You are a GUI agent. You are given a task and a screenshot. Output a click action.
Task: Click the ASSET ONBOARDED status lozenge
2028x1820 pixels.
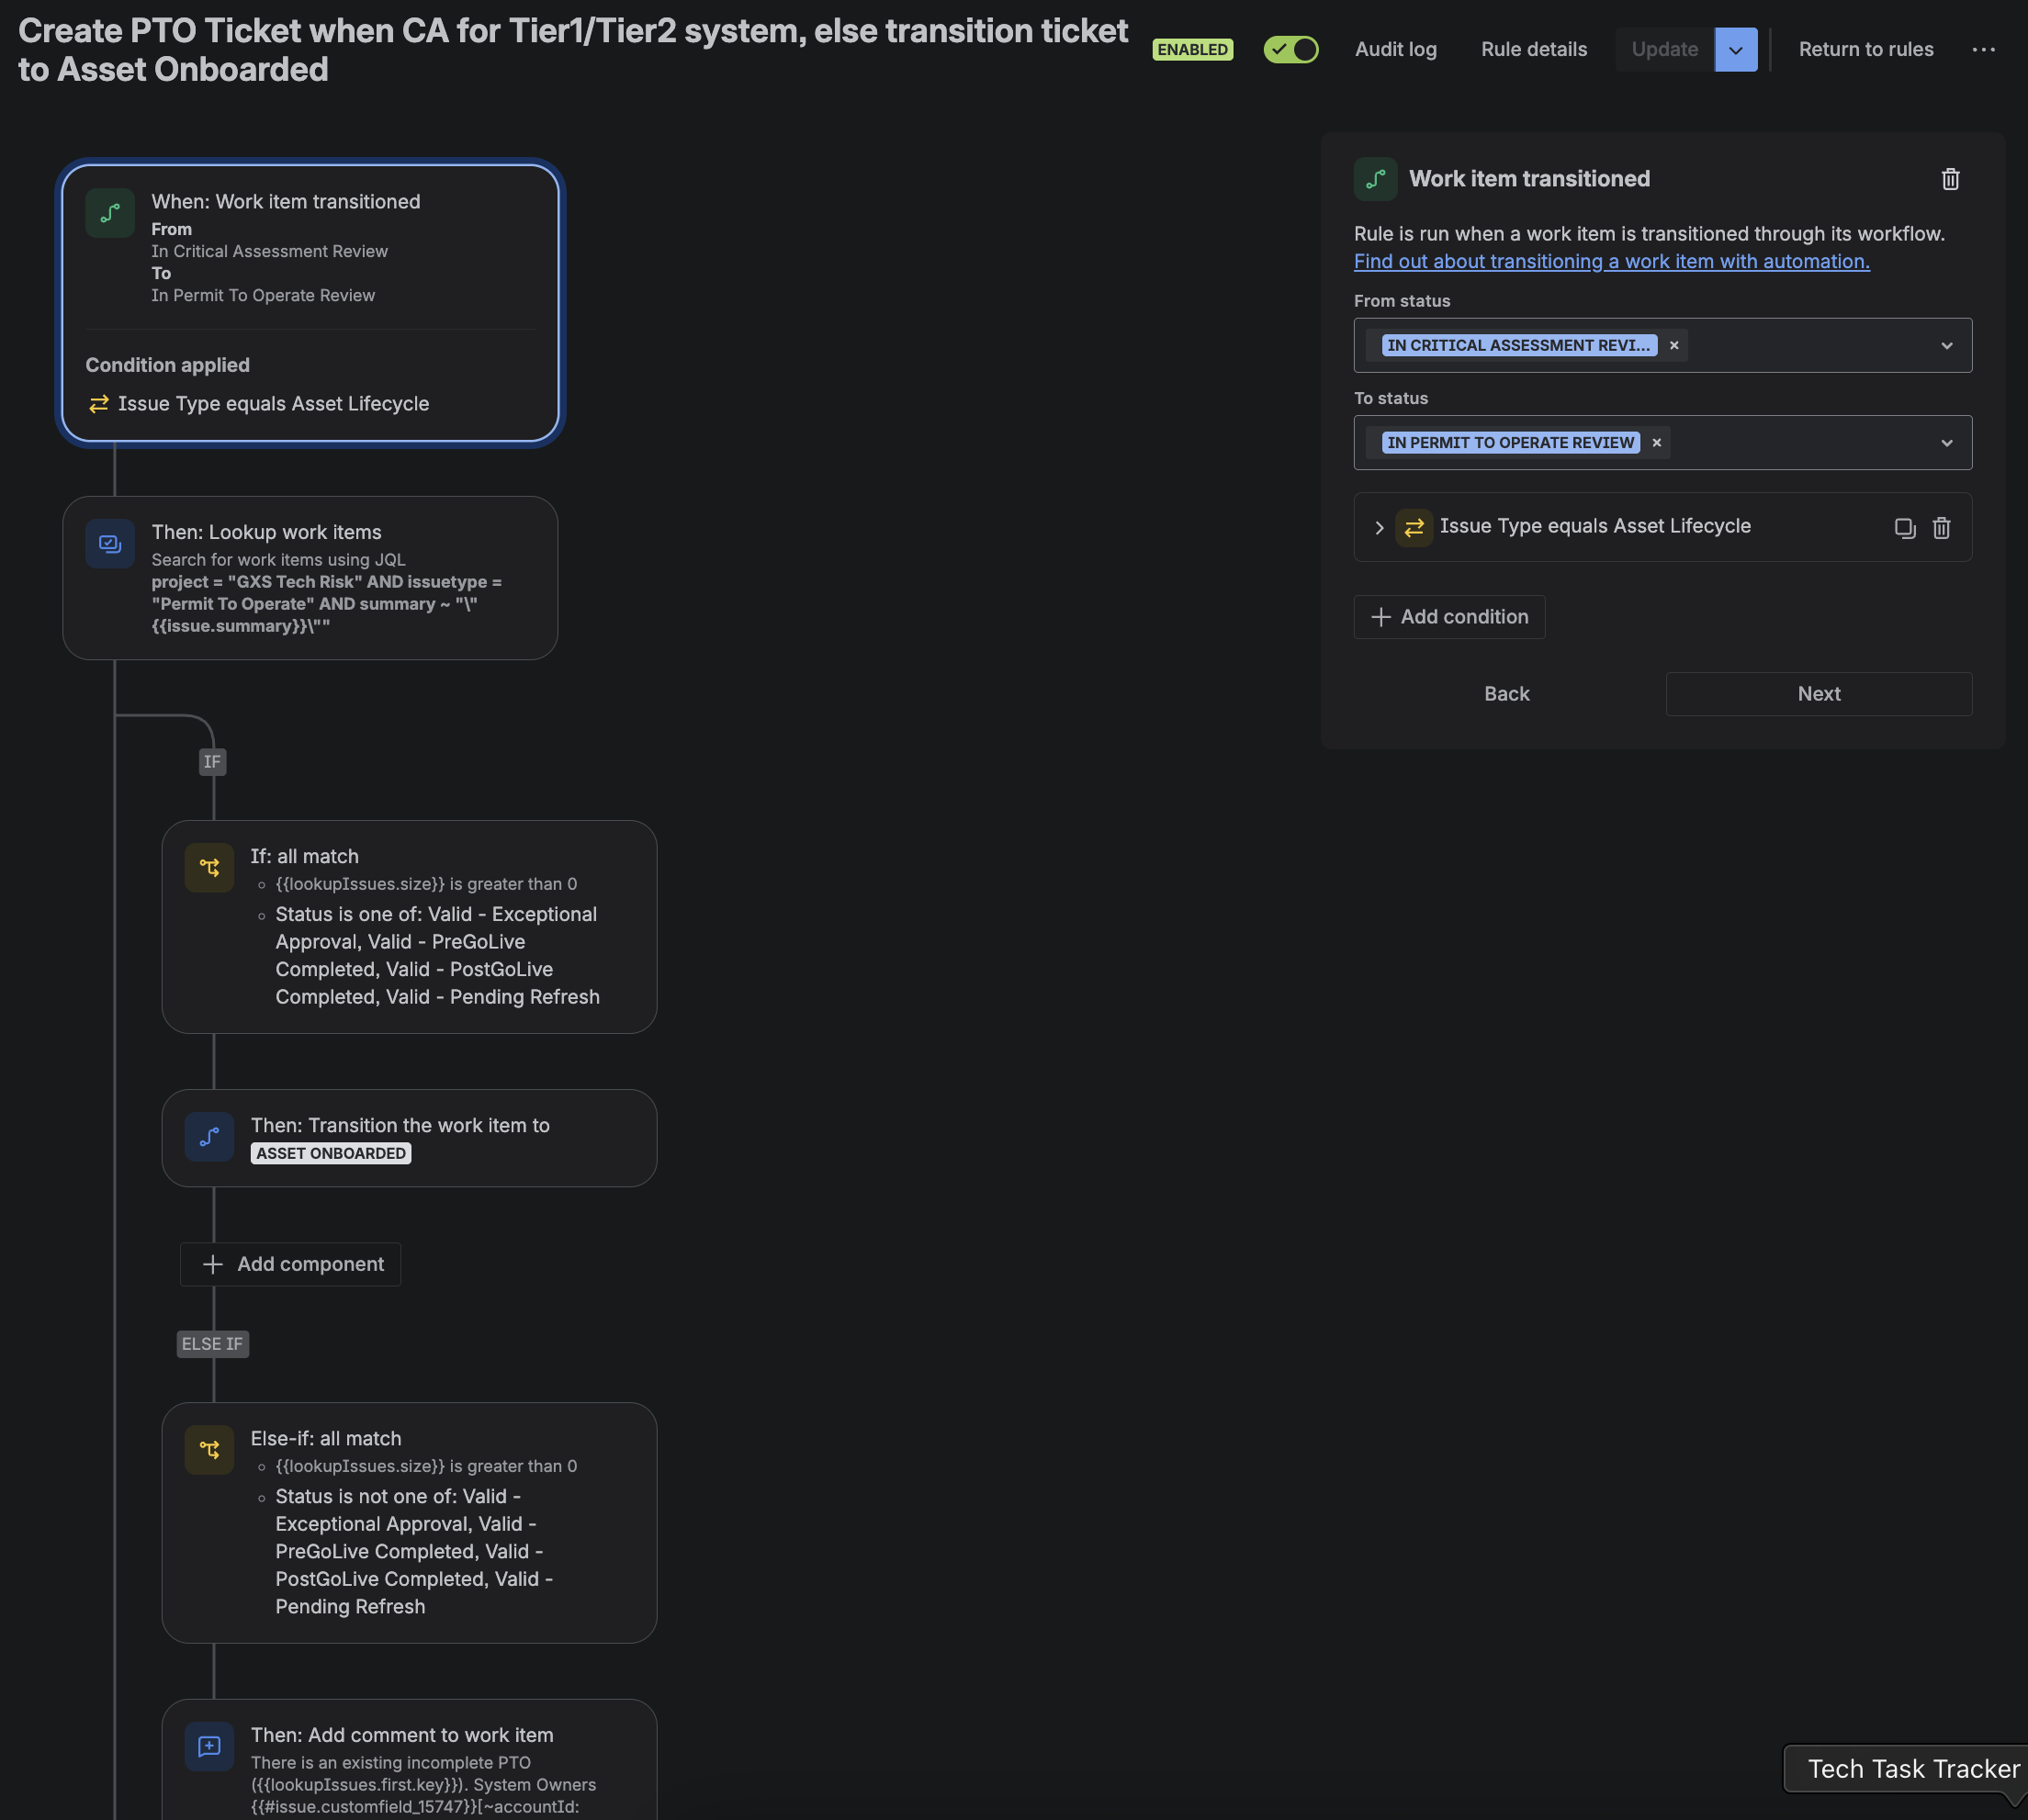click(x=331, y=1153)
